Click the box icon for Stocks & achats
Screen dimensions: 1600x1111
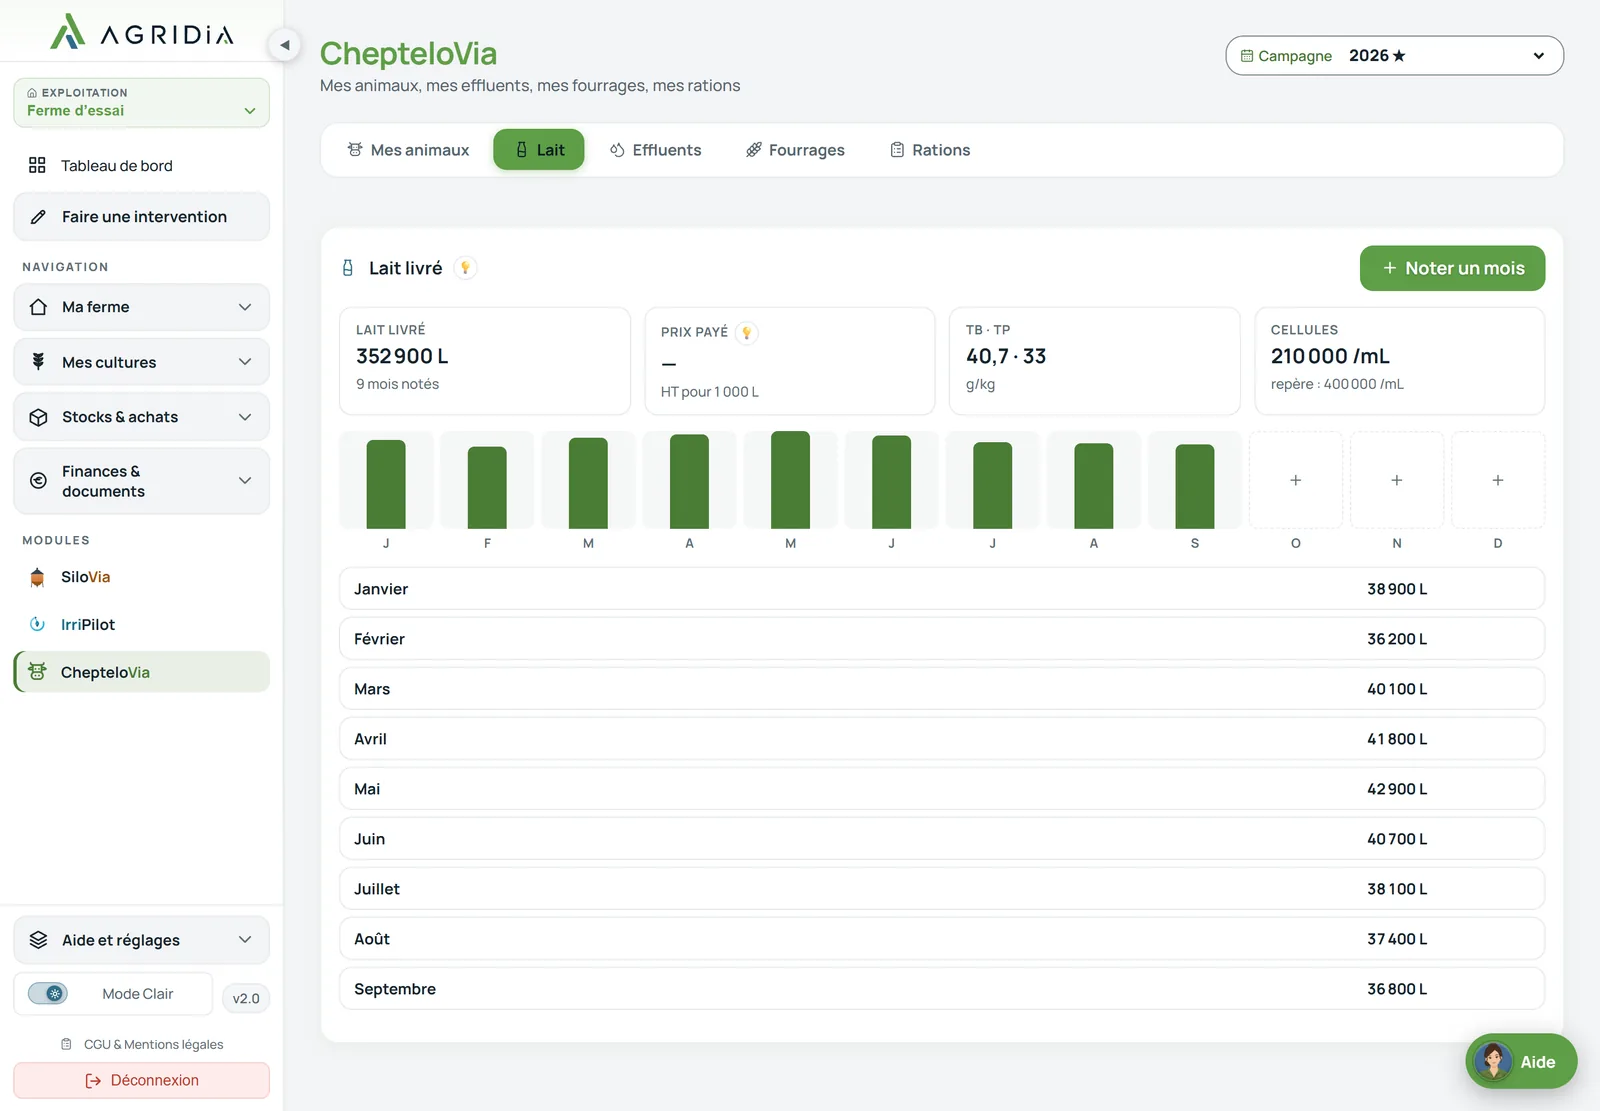pos(38,417)
